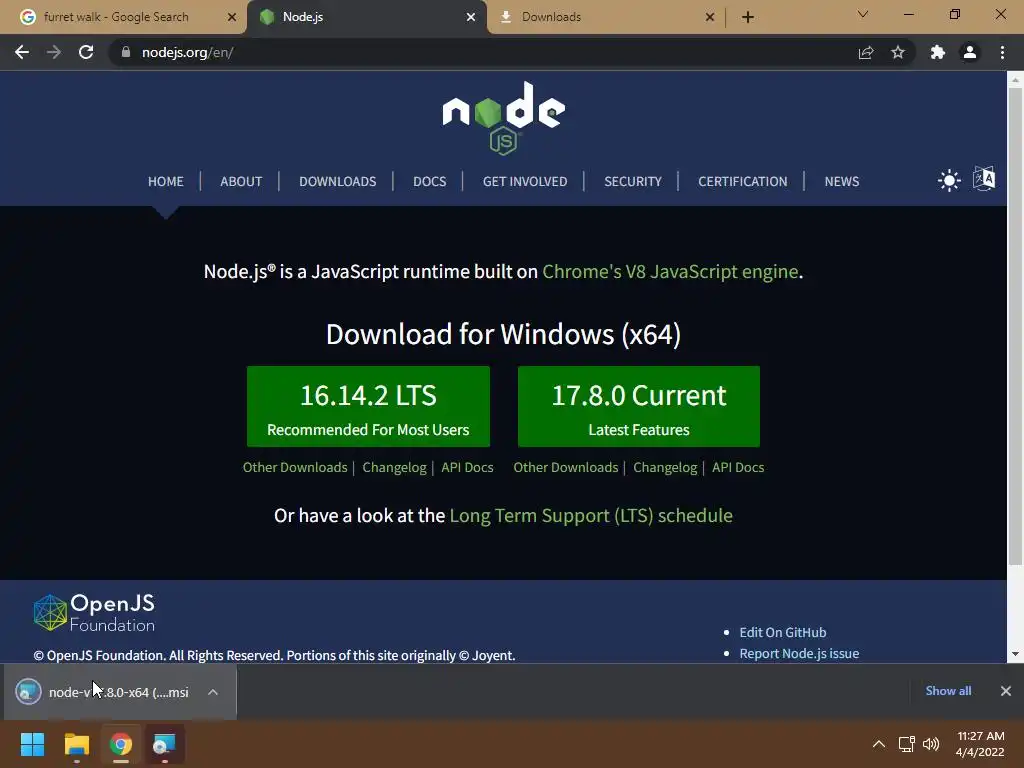Close the furret walk tab

[231, 17]
